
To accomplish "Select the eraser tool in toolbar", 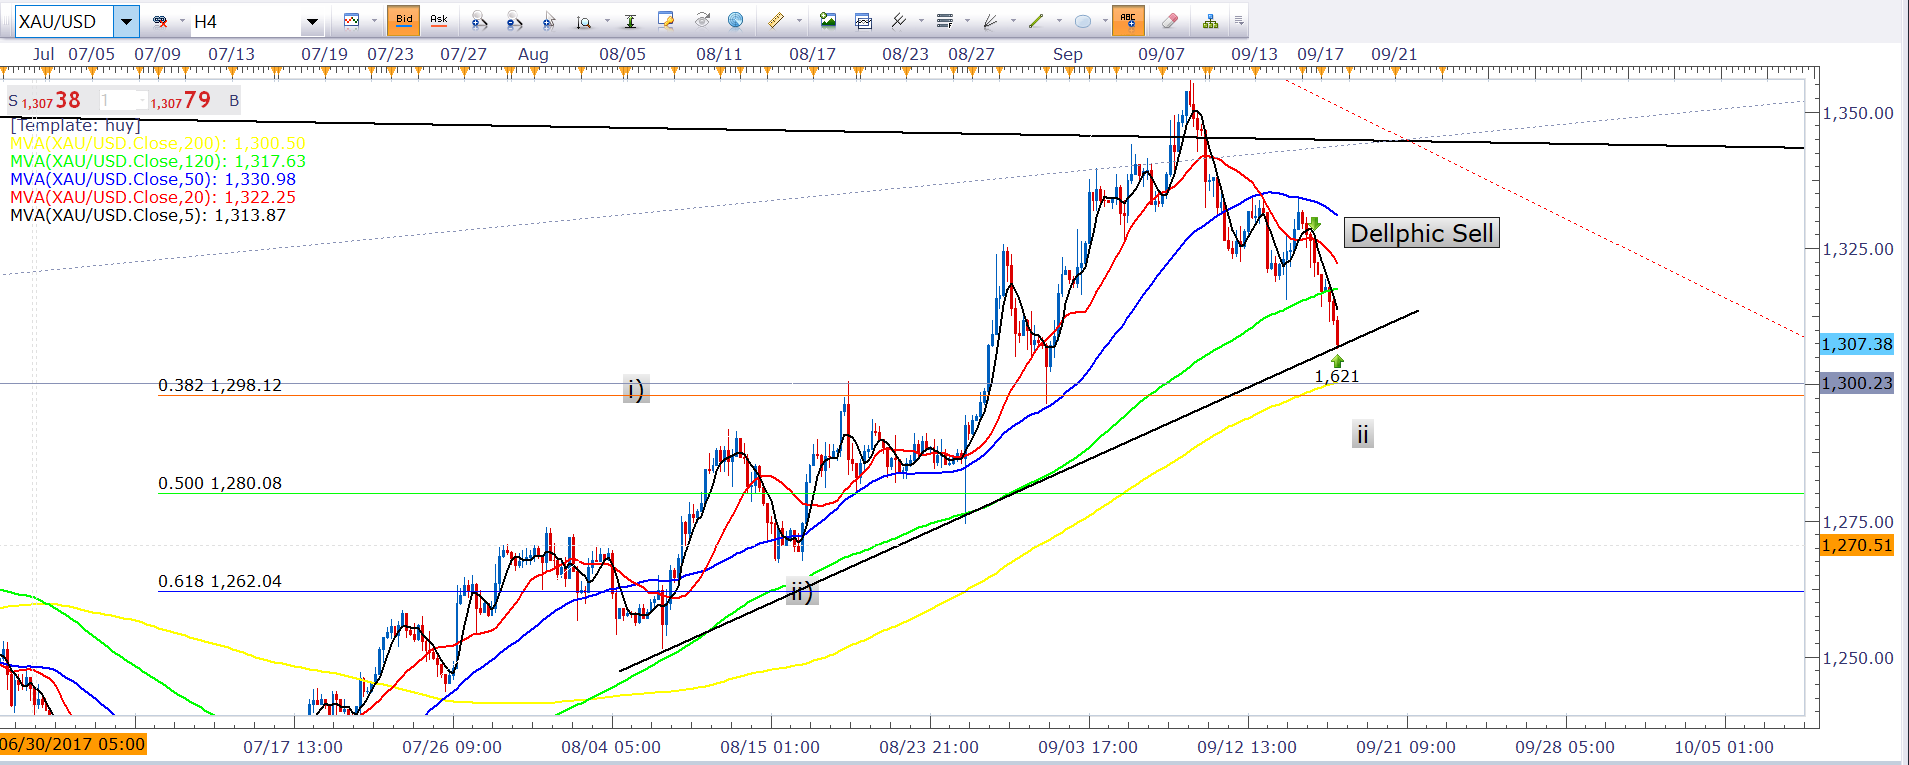I will pyautogui.click(x=1169, y=20).
